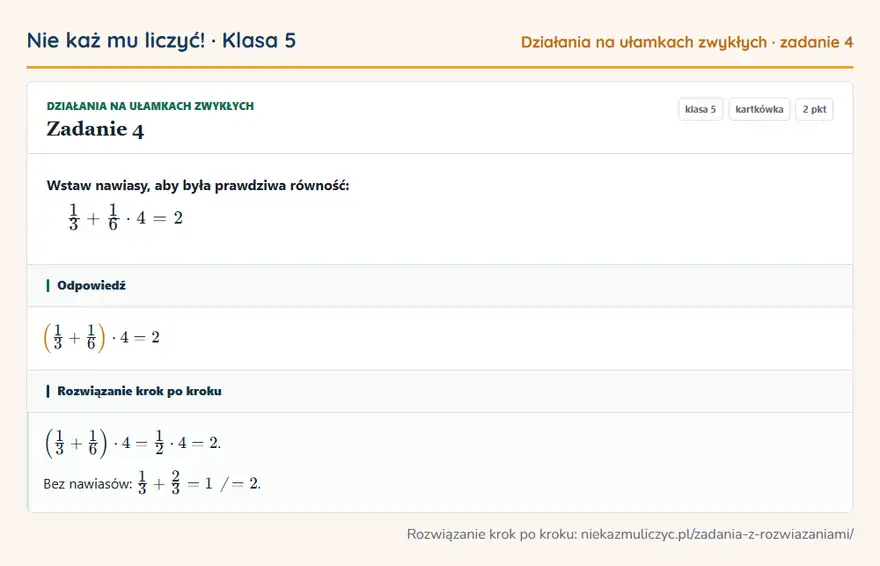The height and width of the screenshot is (566, 880).
Task: Click the 'Bez nawiasów:' explanation line
Action: [152, 483]
